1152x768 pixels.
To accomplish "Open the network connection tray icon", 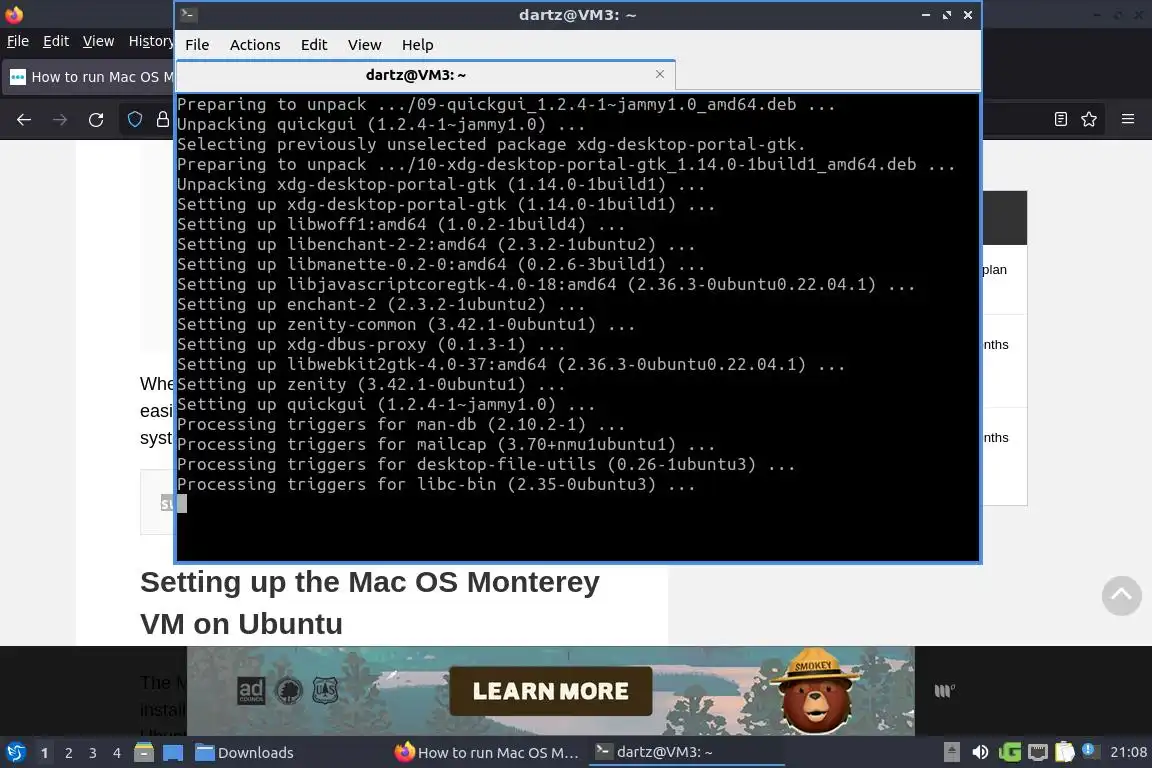I will [1037, 752].
